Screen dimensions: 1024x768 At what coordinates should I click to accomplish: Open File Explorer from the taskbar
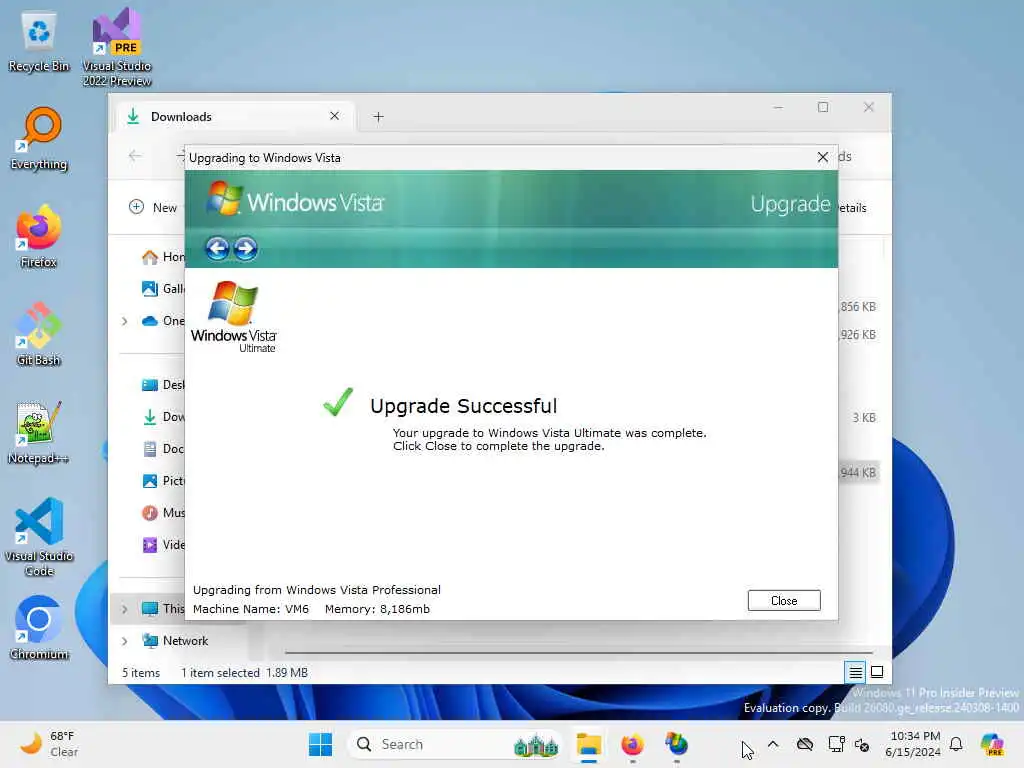tap(588, 744)
